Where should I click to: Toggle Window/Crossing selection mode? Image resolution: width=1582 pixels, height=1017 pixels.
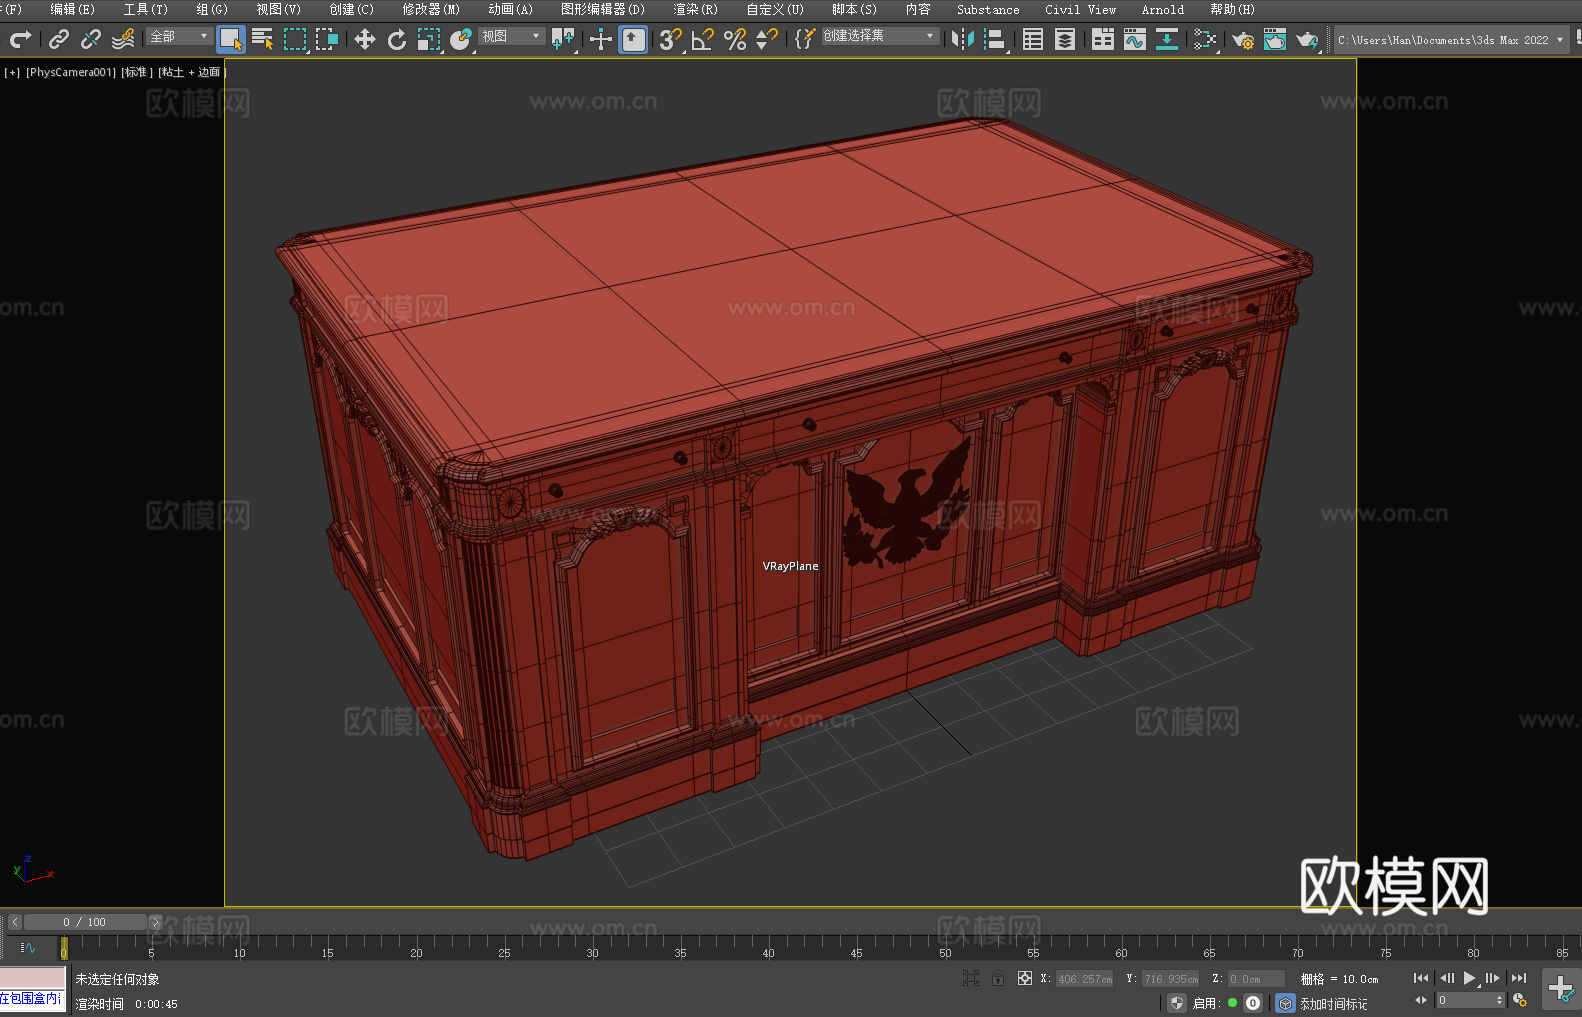click(x=327, y=39)
